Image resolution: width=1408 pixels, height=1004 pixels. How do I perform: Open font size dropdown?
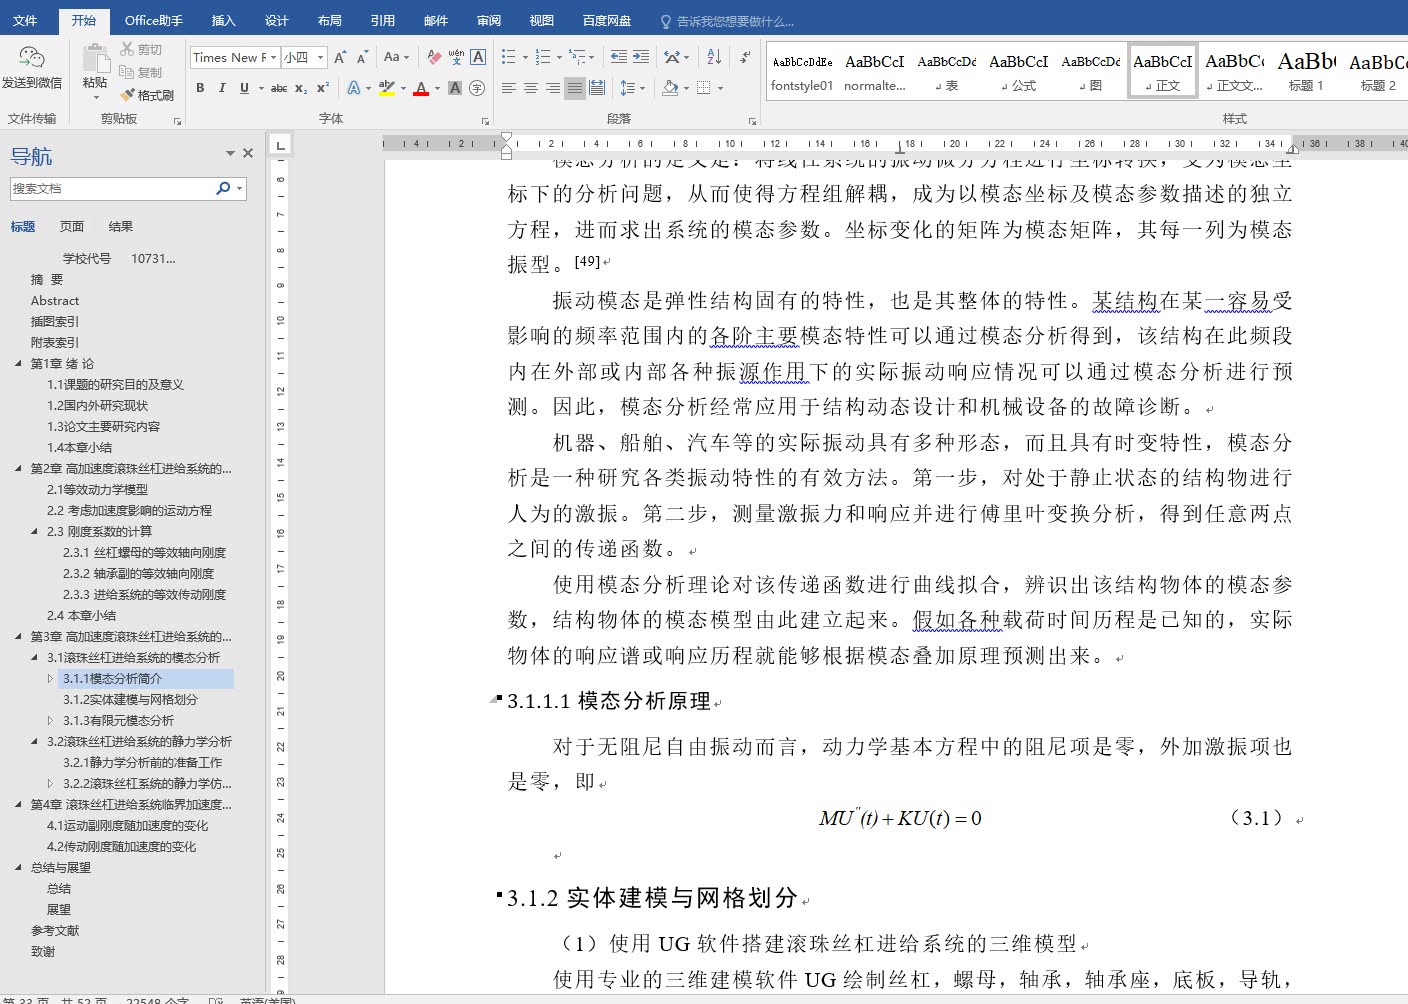click(321, 58)
